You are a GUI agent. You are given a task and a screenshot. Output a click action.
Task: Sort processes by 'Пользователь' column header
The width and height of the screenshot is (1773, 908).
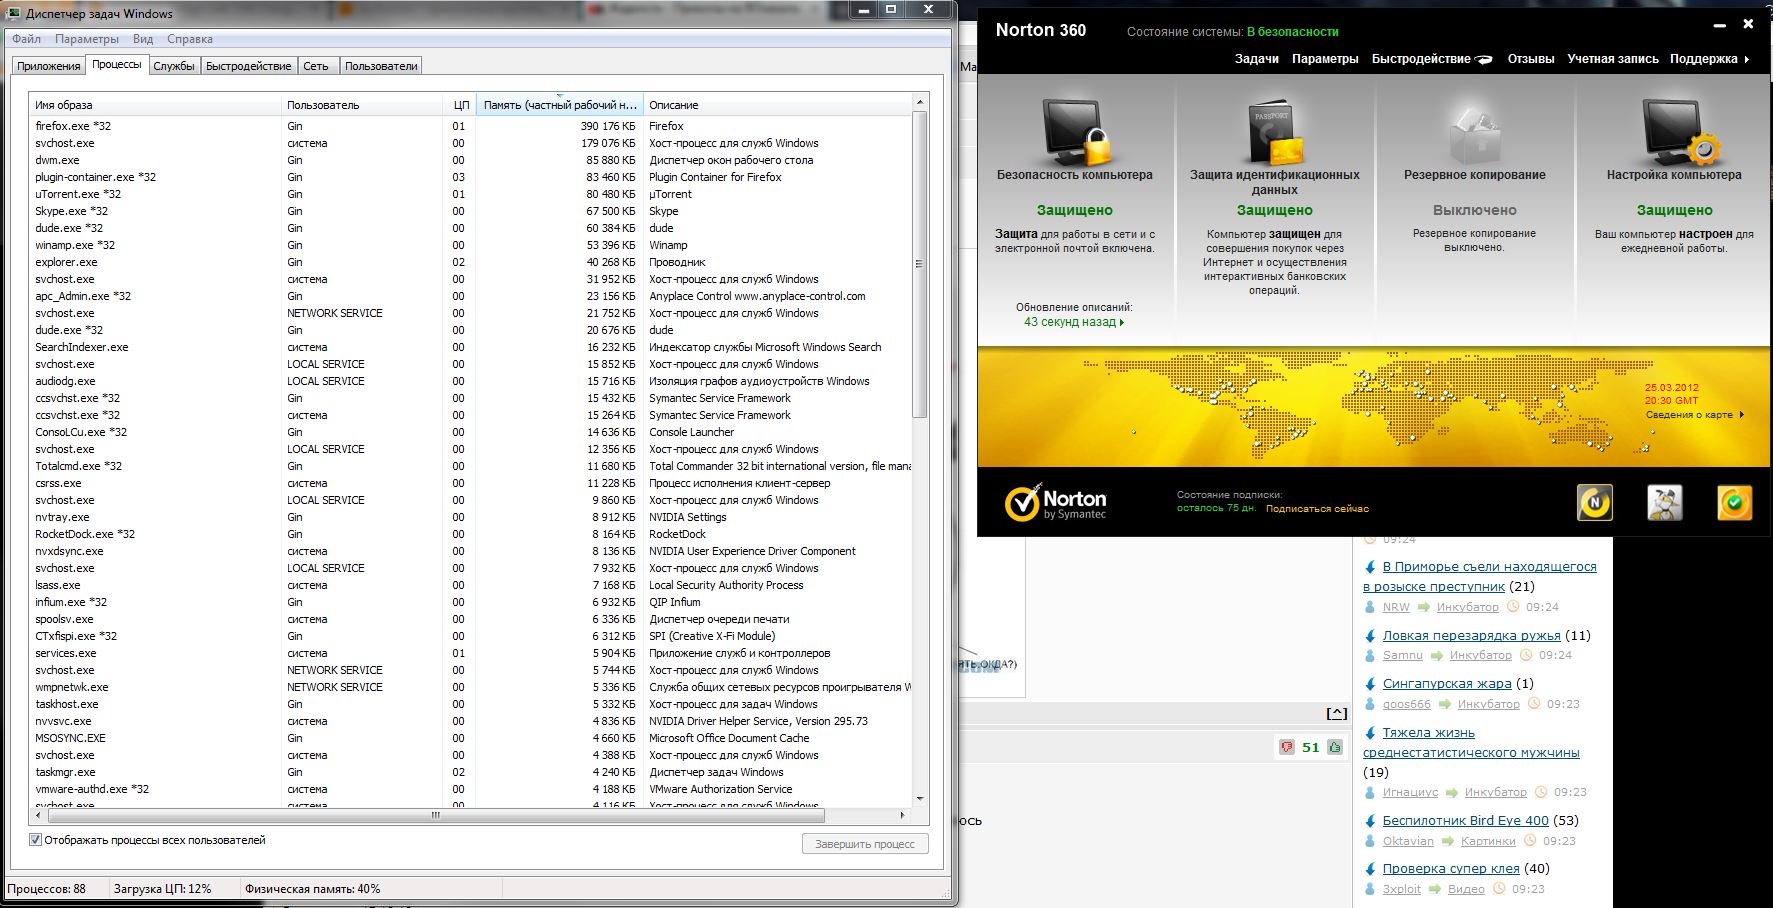(362, 105)
